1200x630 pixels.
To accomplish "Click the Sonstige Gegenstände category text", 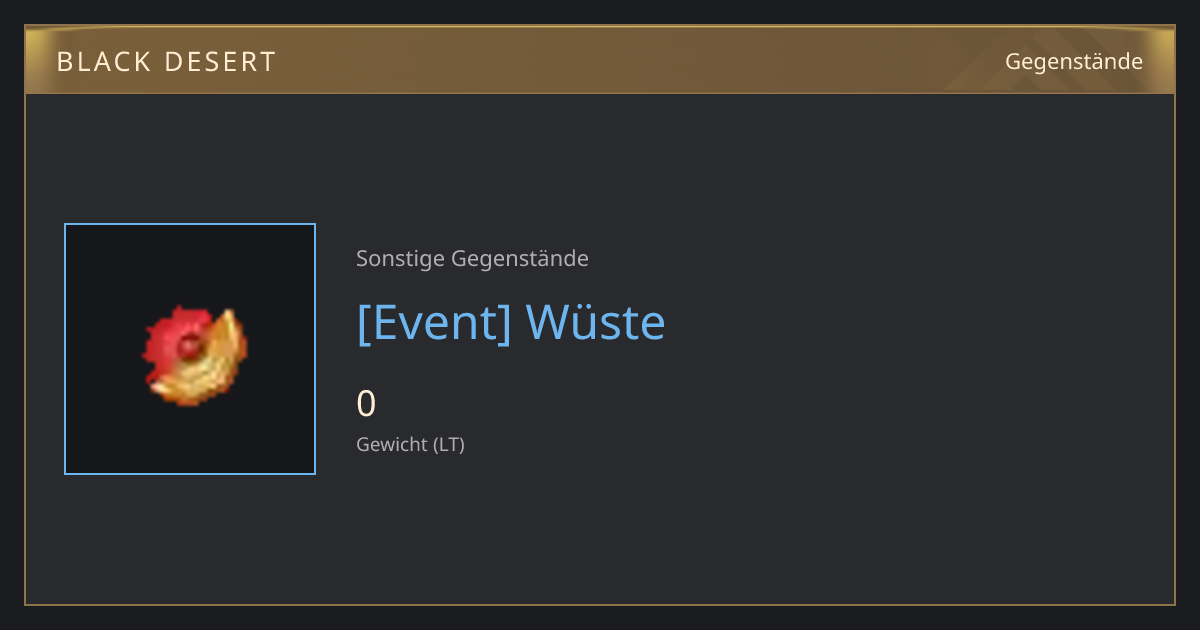I will (x=472, y=259).
